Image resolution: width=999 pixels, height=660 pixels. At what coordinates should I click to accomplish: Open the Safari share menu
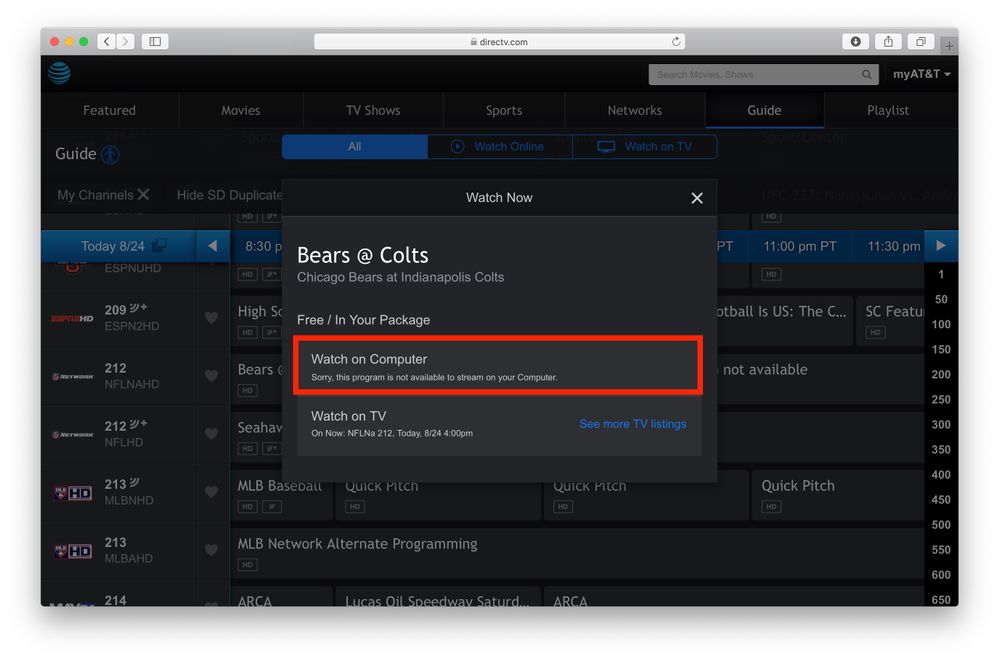tap(888, 41)
